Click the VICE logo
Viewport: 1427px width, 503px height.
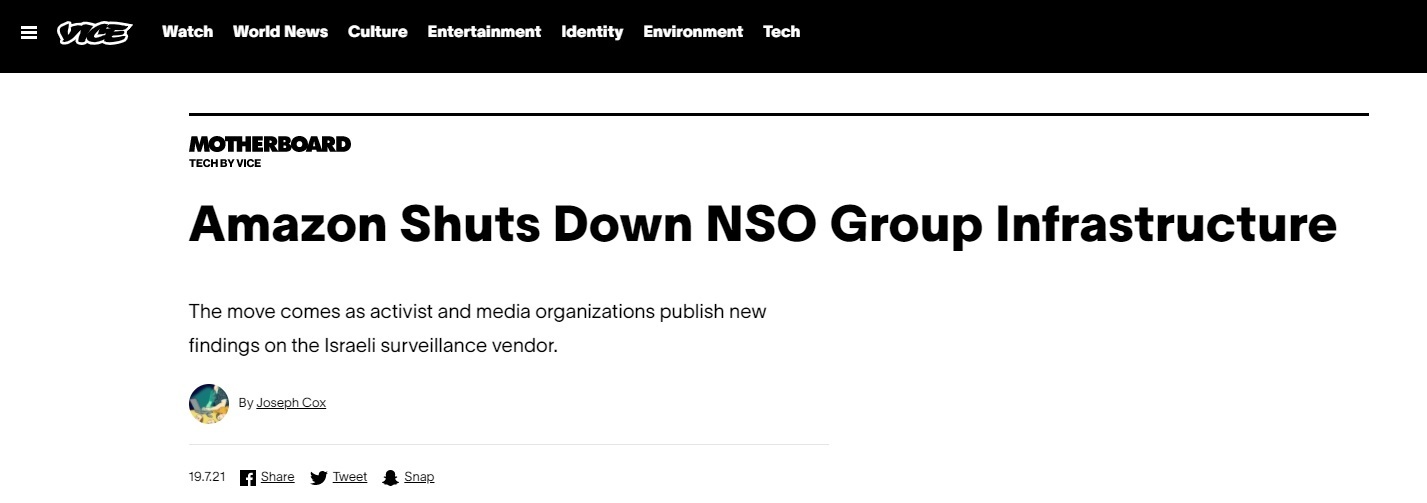click(95, 32)
